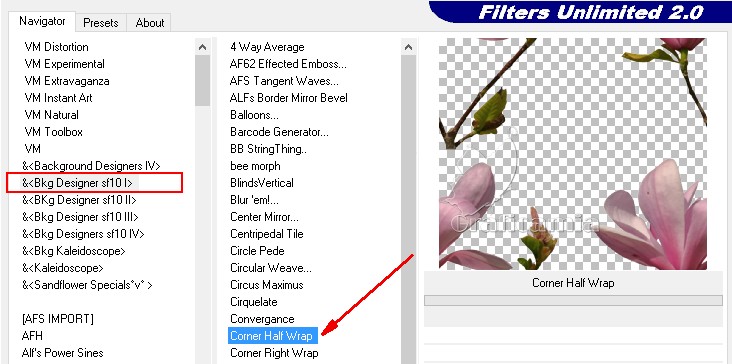
Task: Open Alf's Power Sines category
Action: [x=63, y=352]
